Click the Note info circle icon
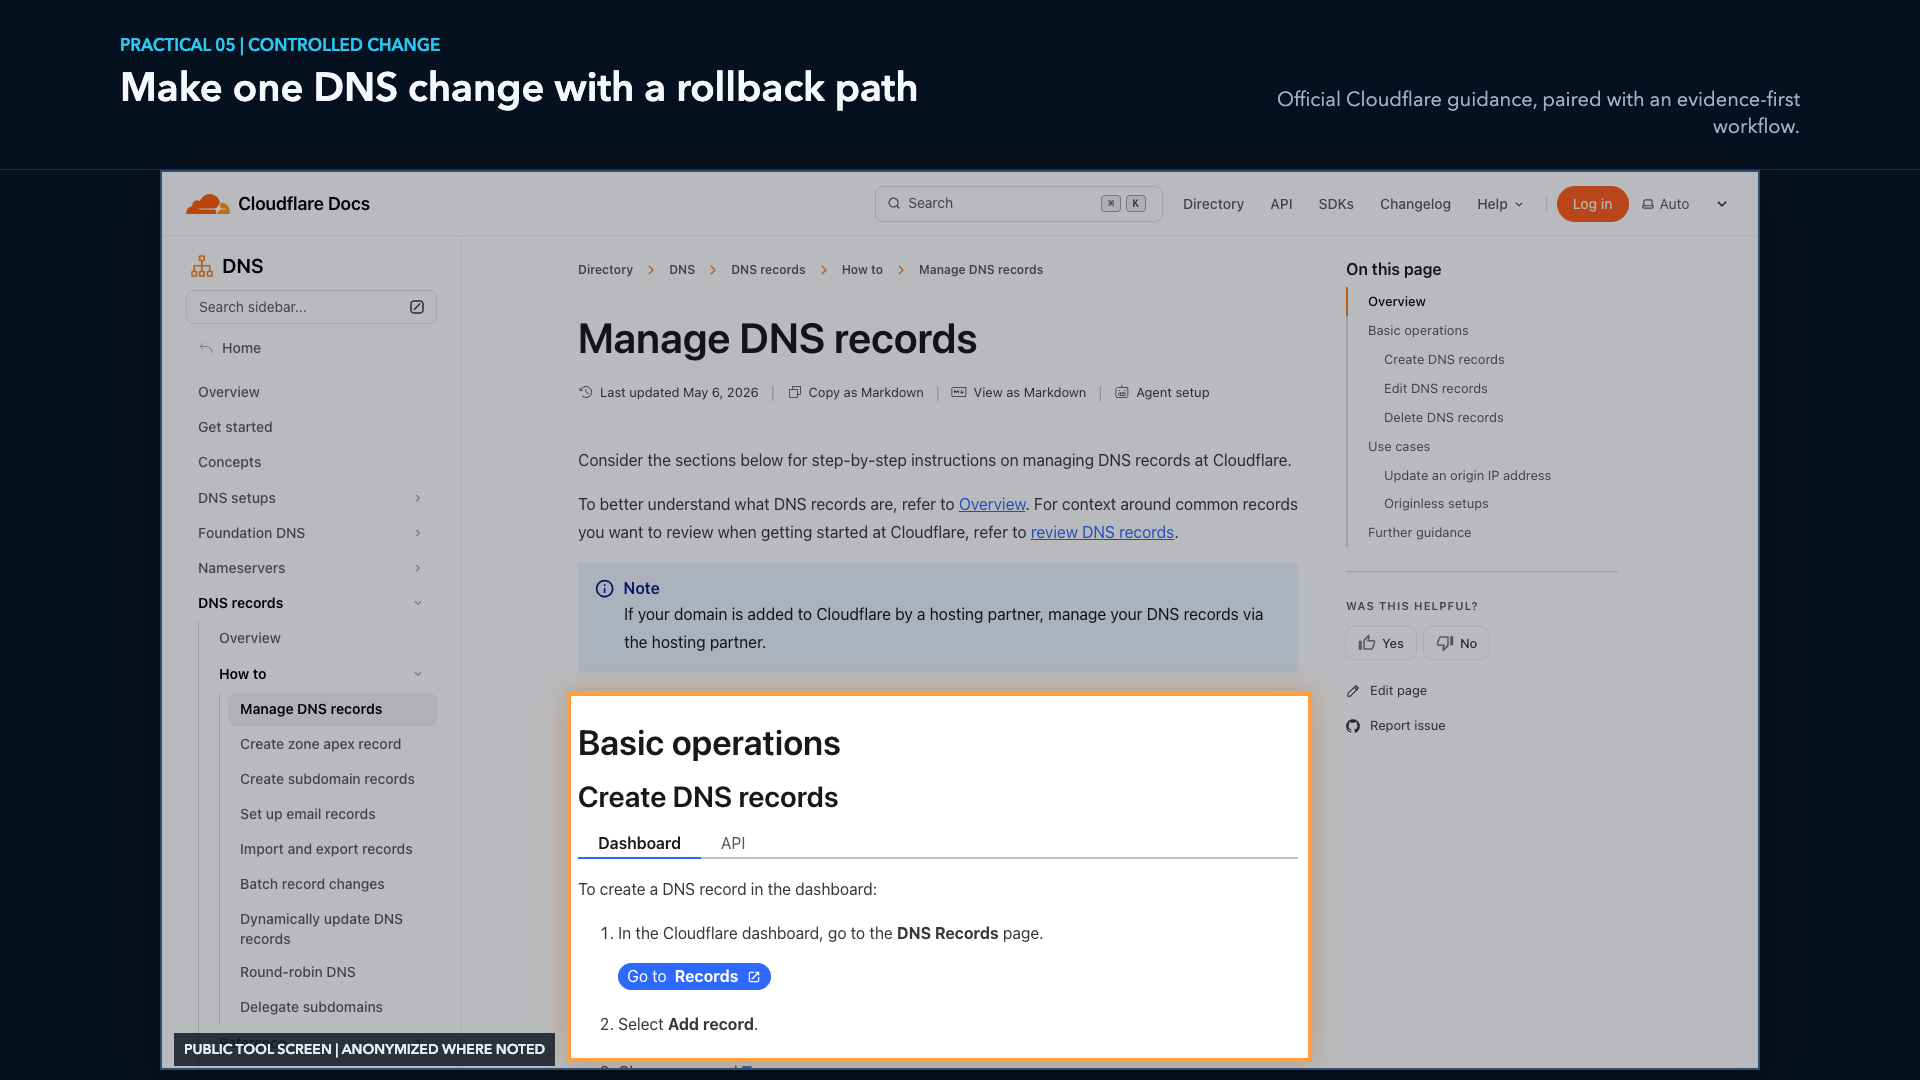This screenshot has width=1920, height=1080. click(x=605, y=589)
